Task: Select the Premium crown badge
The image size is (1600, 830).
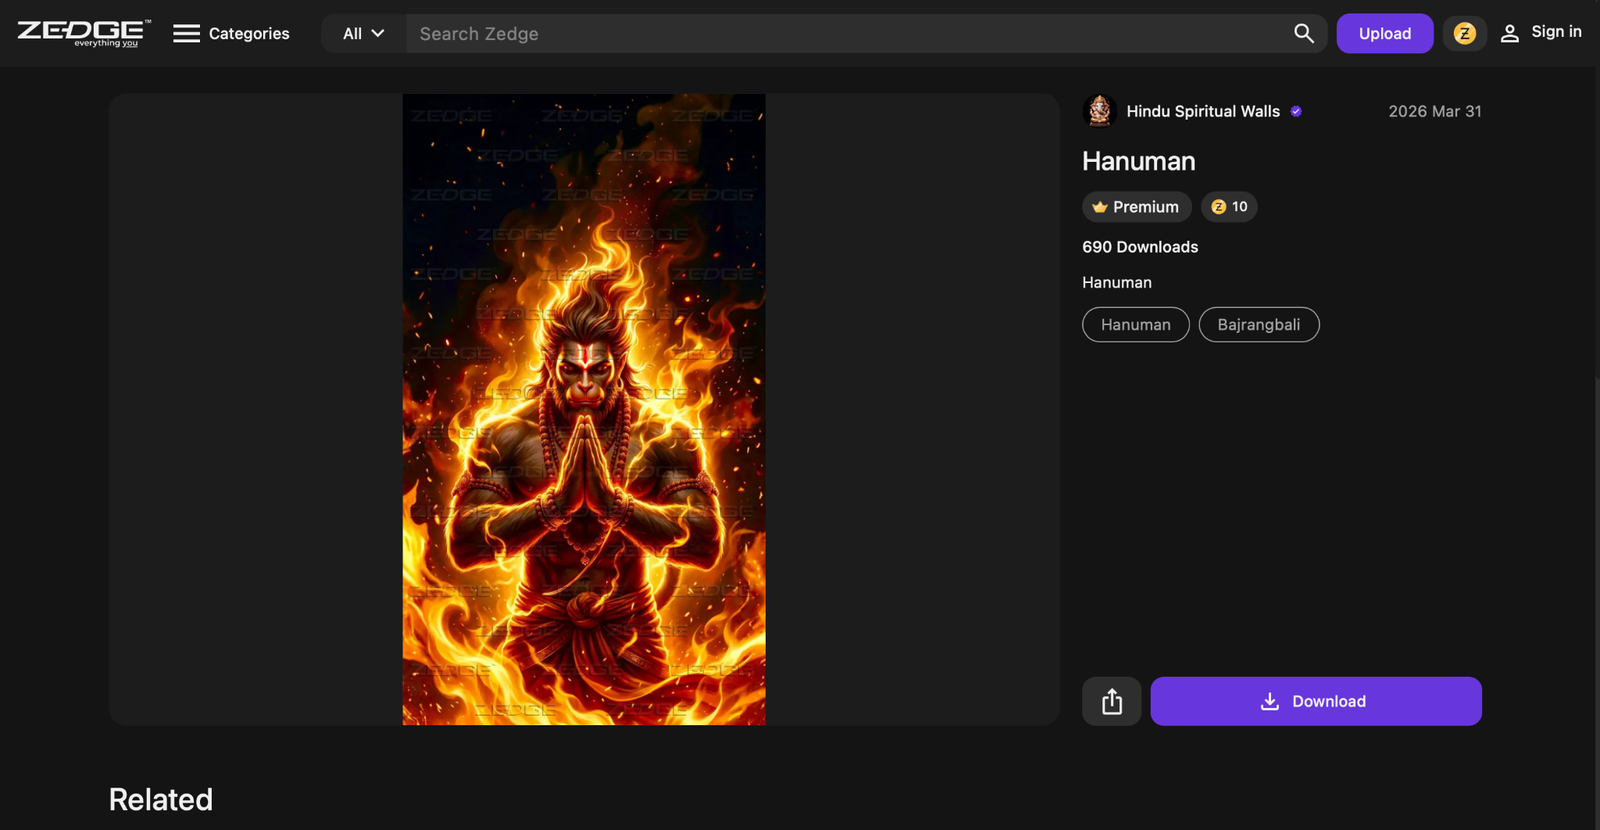Action: coord(1137,207)
